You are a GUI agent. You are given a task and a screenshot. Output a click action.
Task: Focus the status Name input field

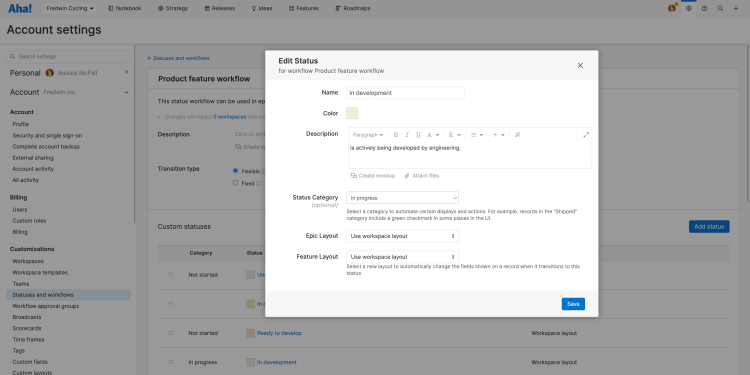click(x=405, y=93)
